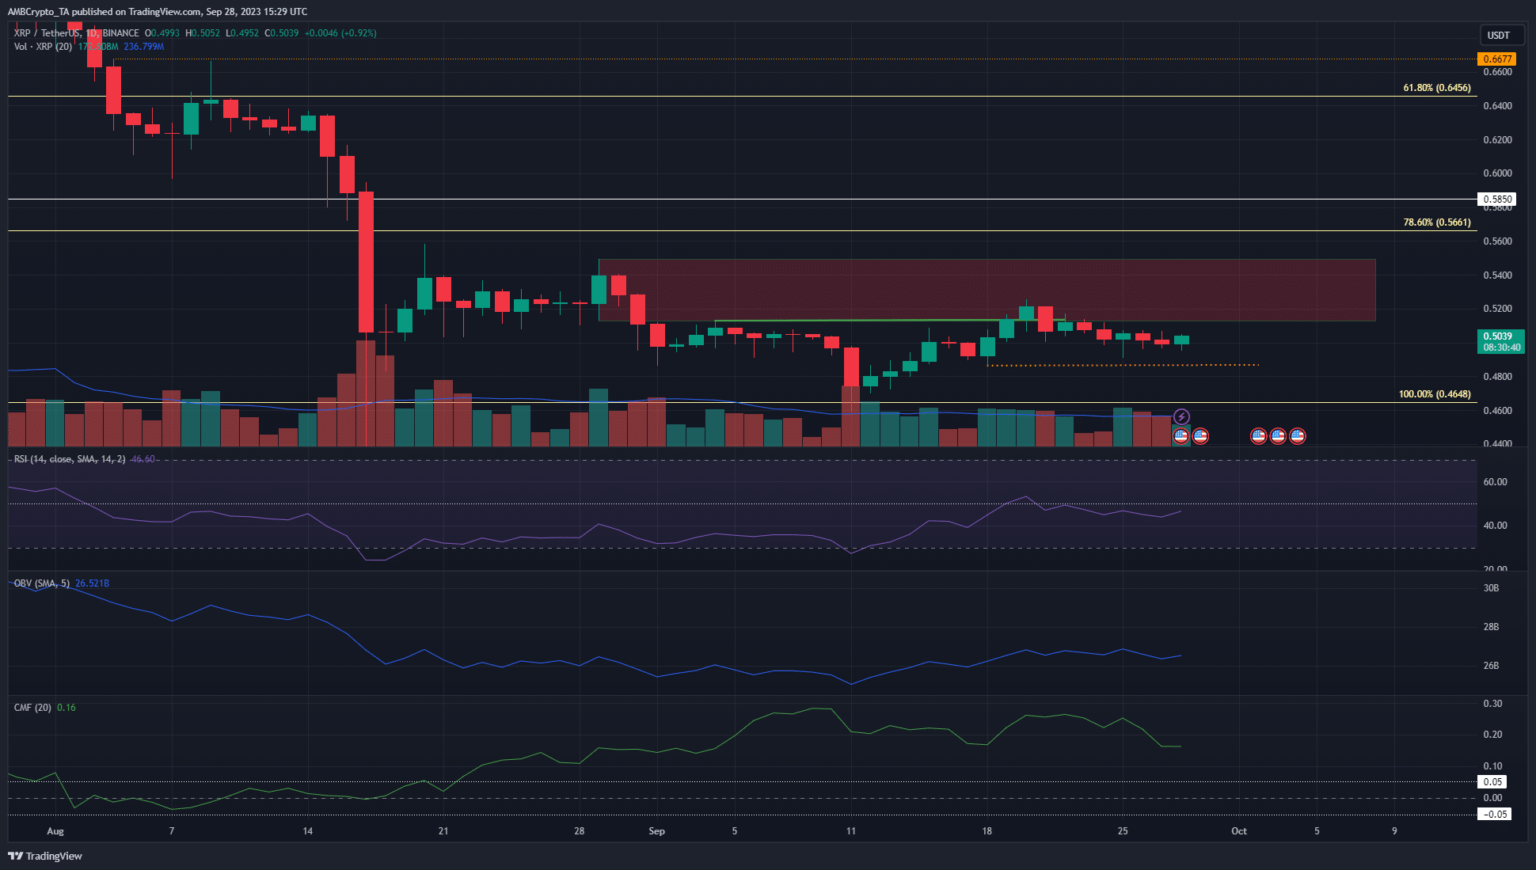Select the Vol · XRP (20) indicator legend
Image resolution: width=1536 pixels, height=870 pixels.
42,47
